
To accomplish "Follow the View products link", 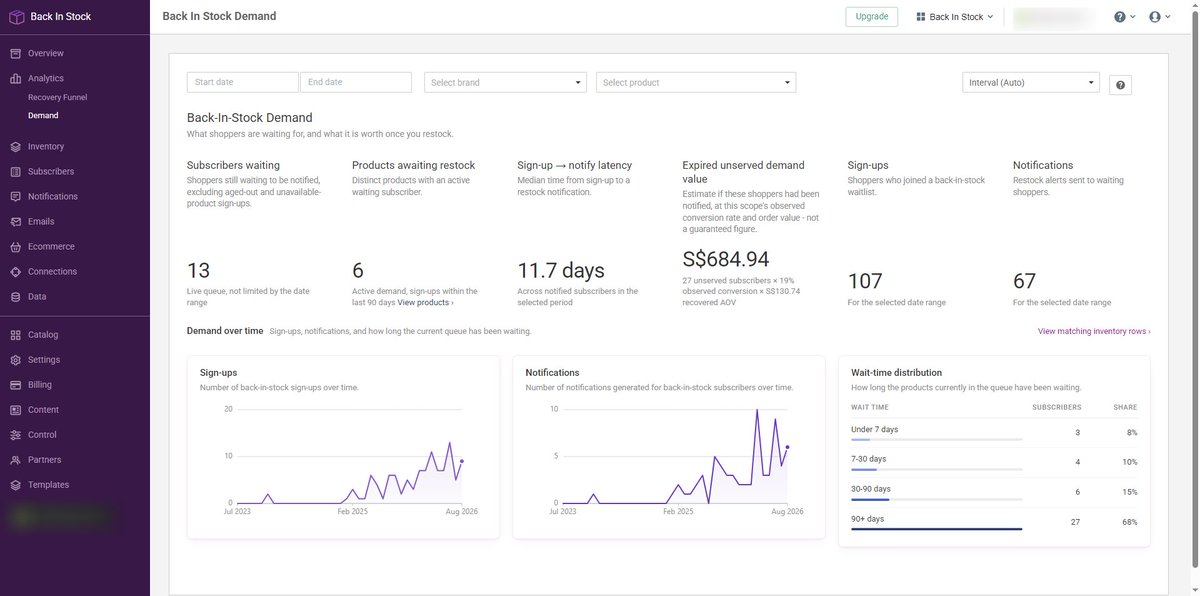I will [425, 302].
